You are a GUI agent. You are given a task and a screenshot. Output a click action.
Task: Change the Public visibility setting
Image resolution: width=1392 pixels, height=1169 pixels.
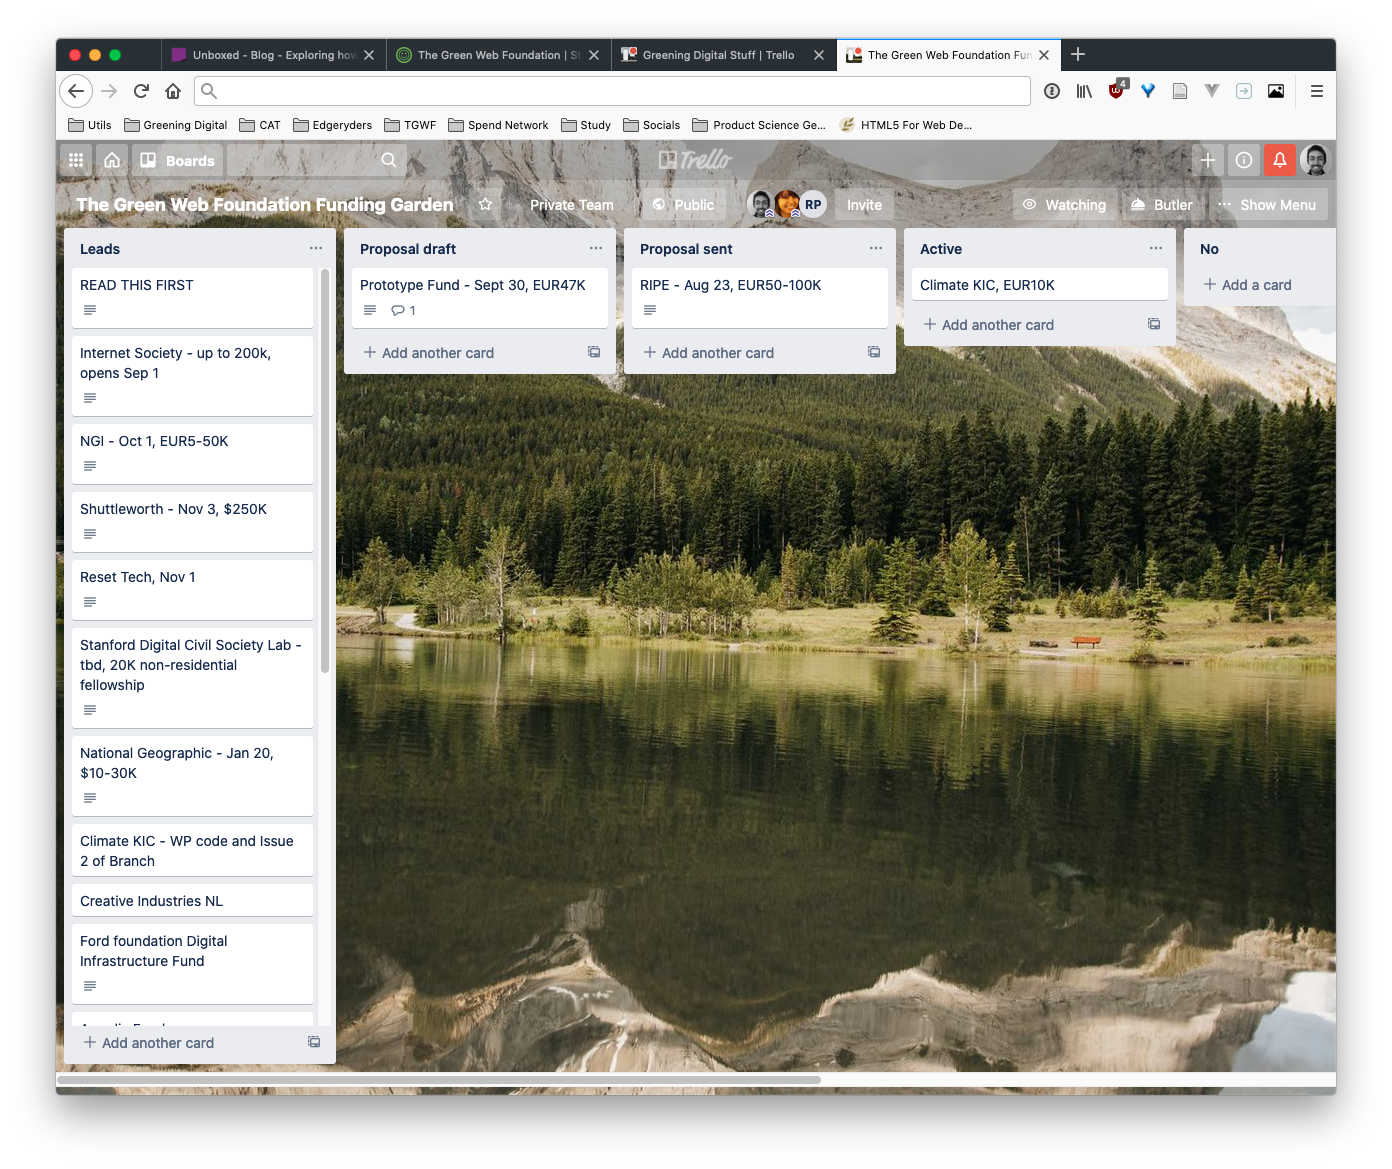click(x=684, y=204)
